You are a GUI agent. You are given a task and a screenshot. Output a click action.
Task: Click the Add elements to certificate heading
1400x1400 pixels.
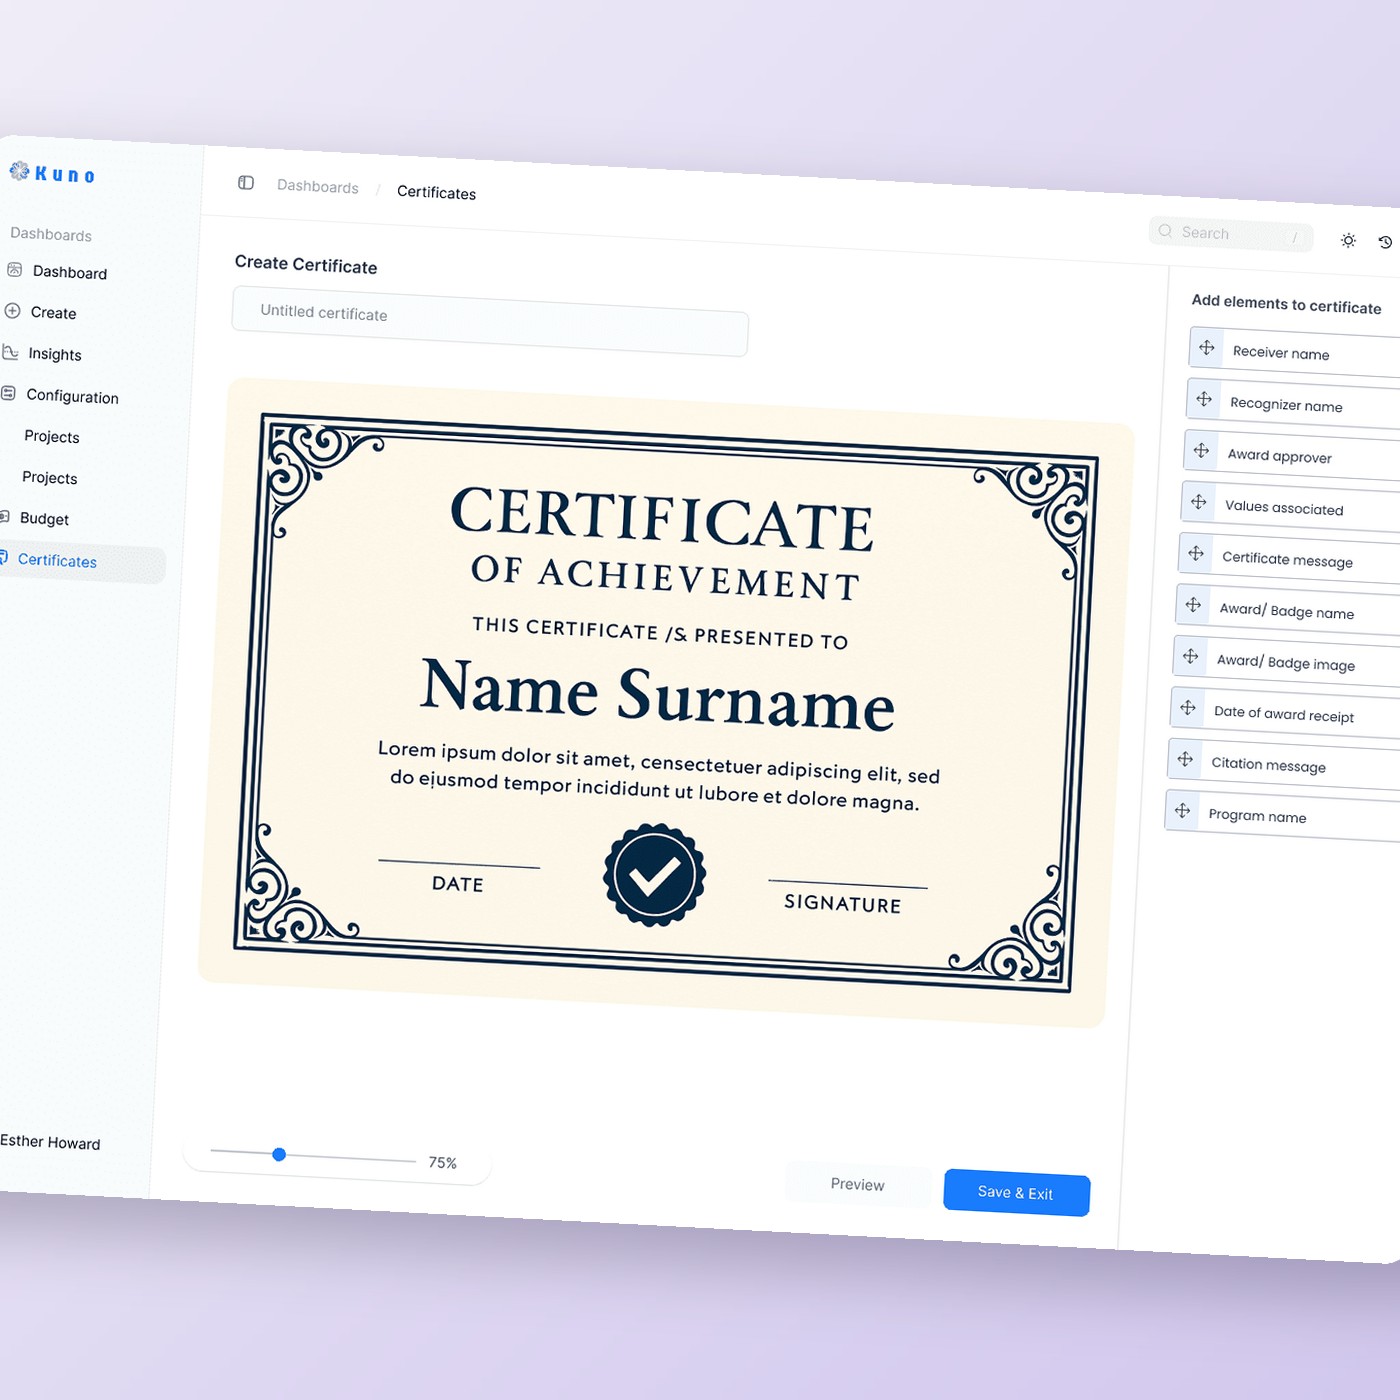[1286, 304]
